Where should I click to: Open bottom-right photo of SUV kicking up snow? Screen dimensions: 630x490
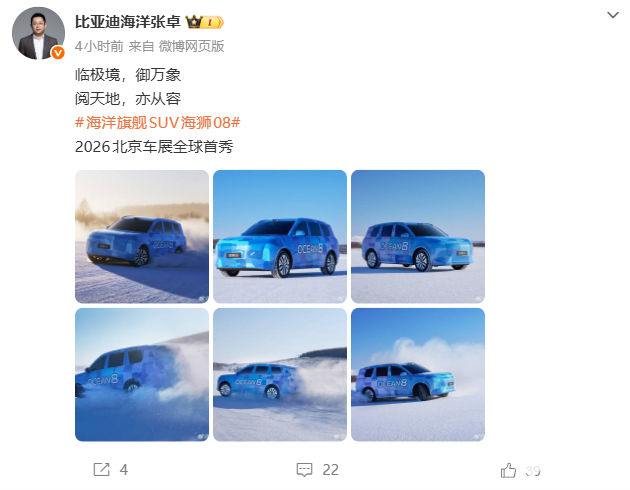tap(418, 375)
